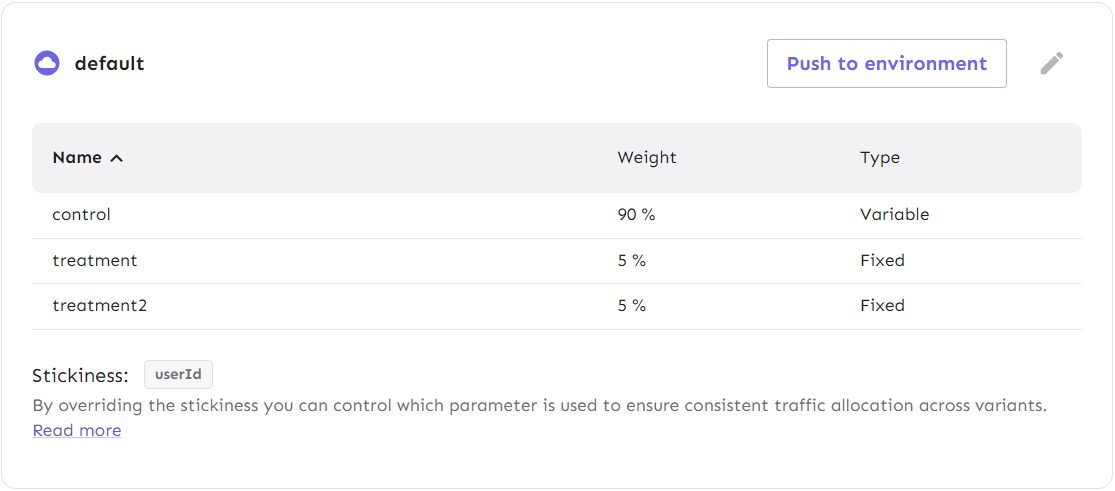1115x491 pixels.
Task: Click the treatment2 row 5 % weight
Action: click(631, 306)
